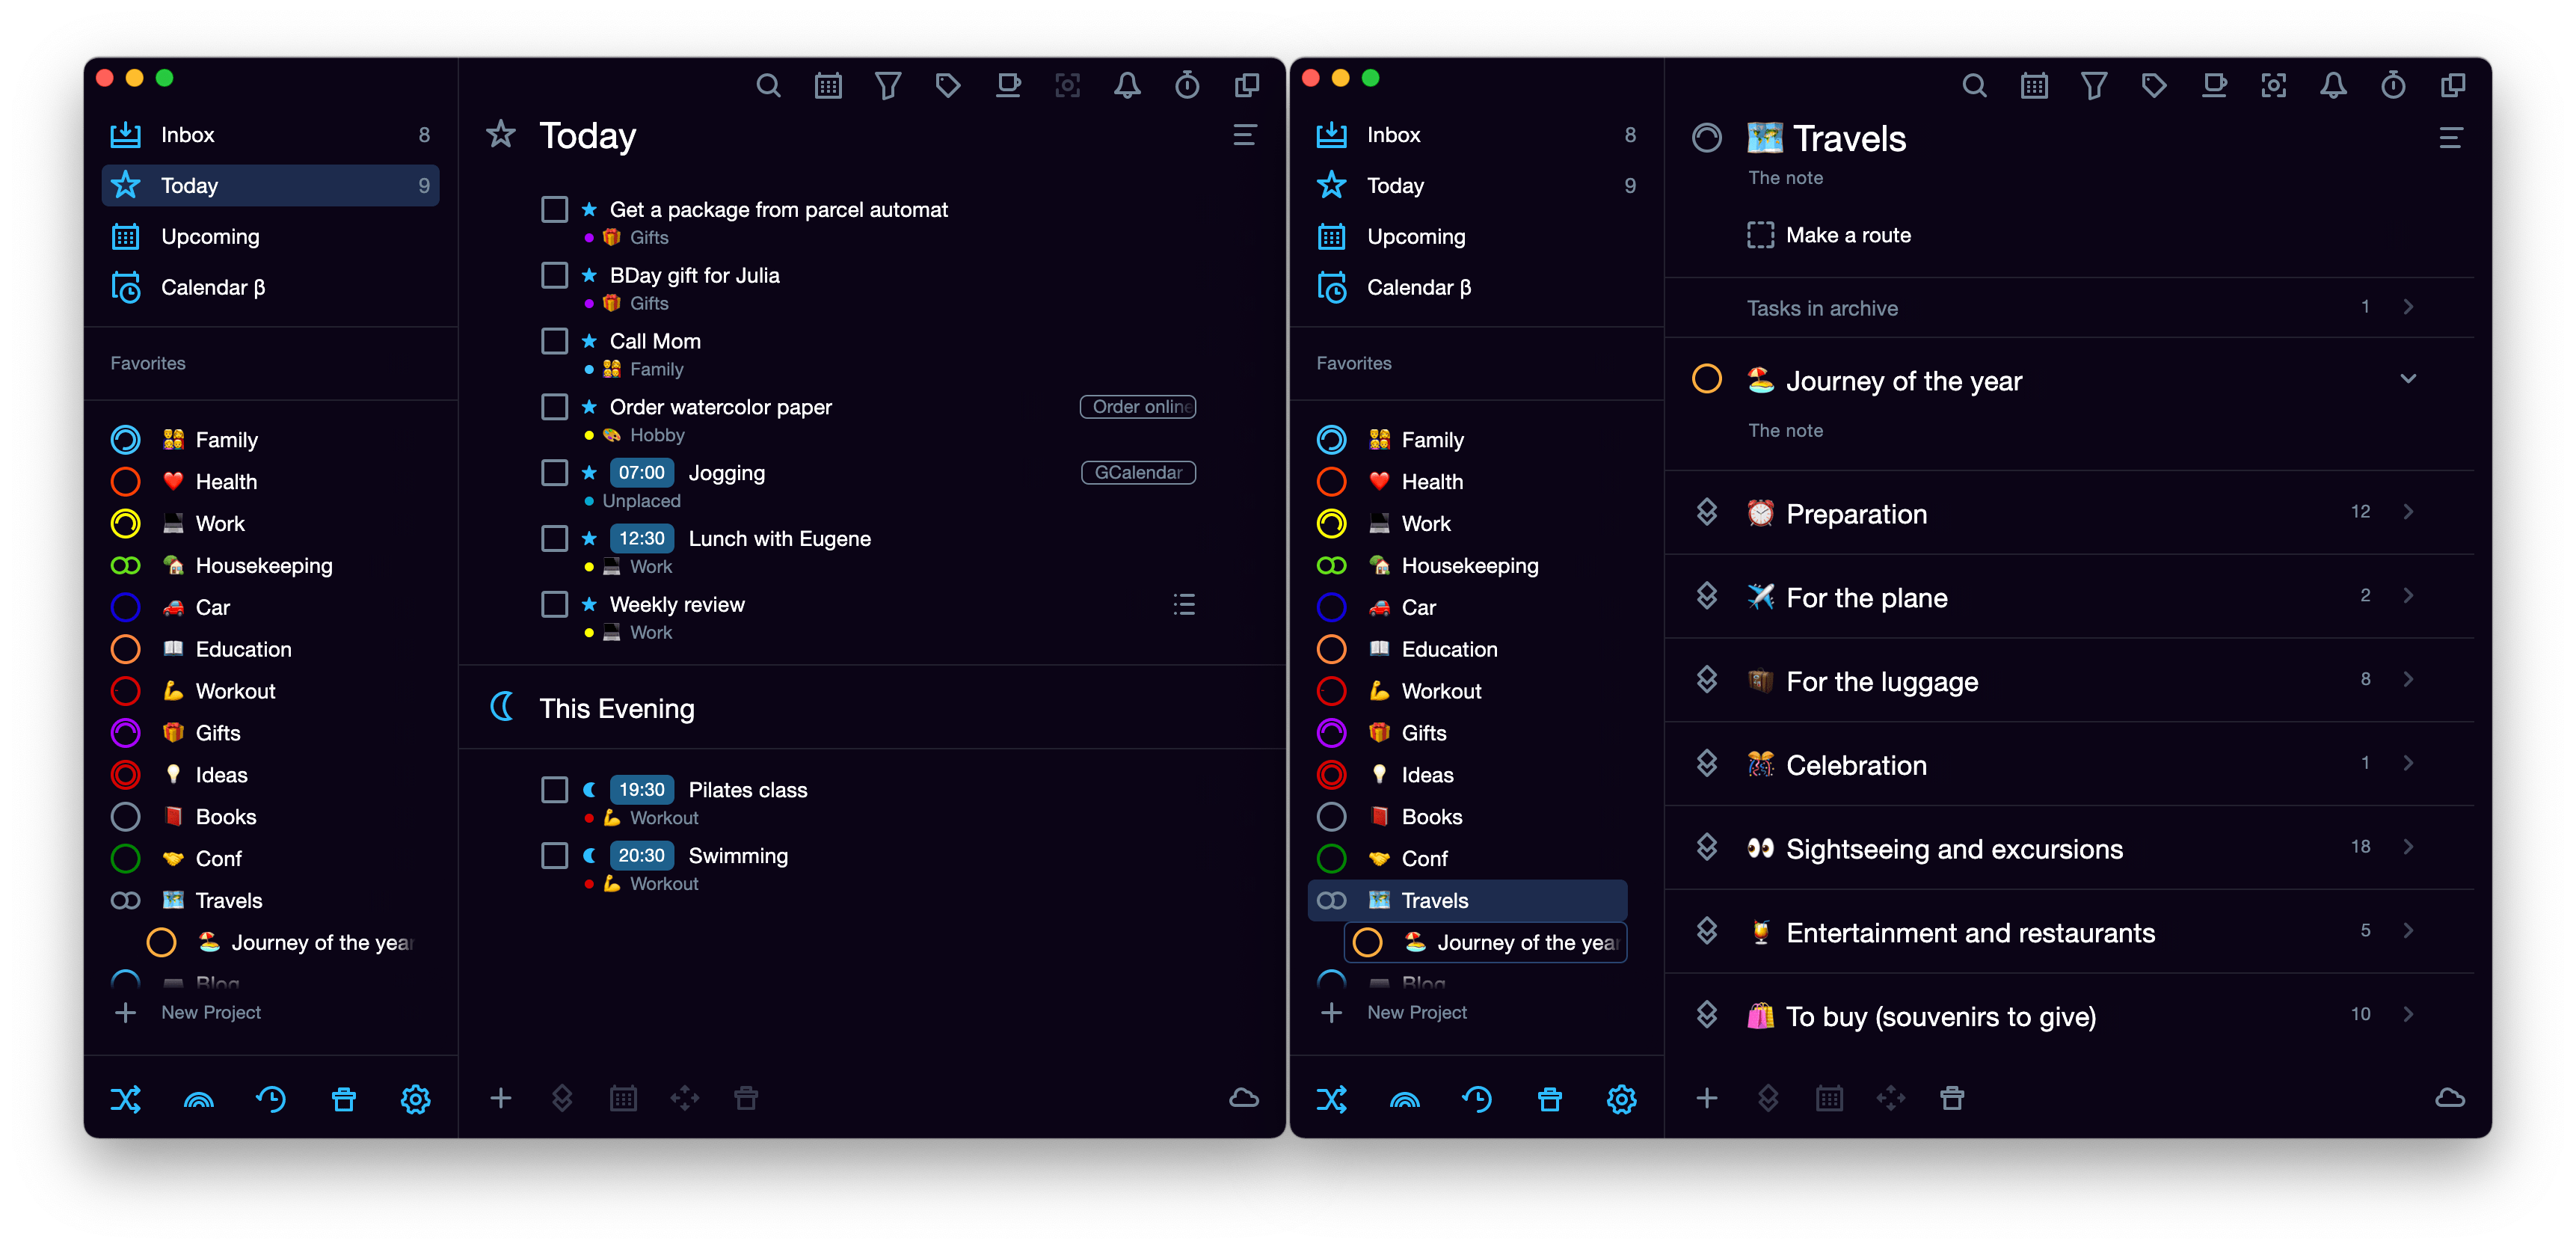The width and height of the screenshot is (2576, 1249).
Task: Open settings gear in right sidebar footer
Action: point(1621,1099)
